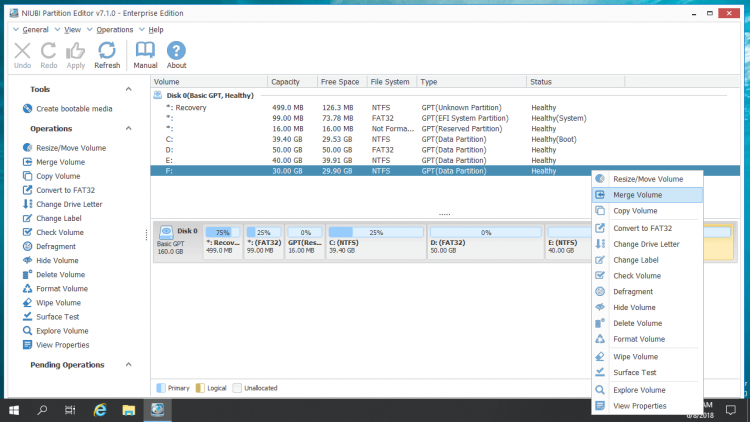Image resolution: width=750 pixels, height=422 pixels.
Task: Click the Create bootable media icon
Action: pyautogui.click(x=27, y=109)
